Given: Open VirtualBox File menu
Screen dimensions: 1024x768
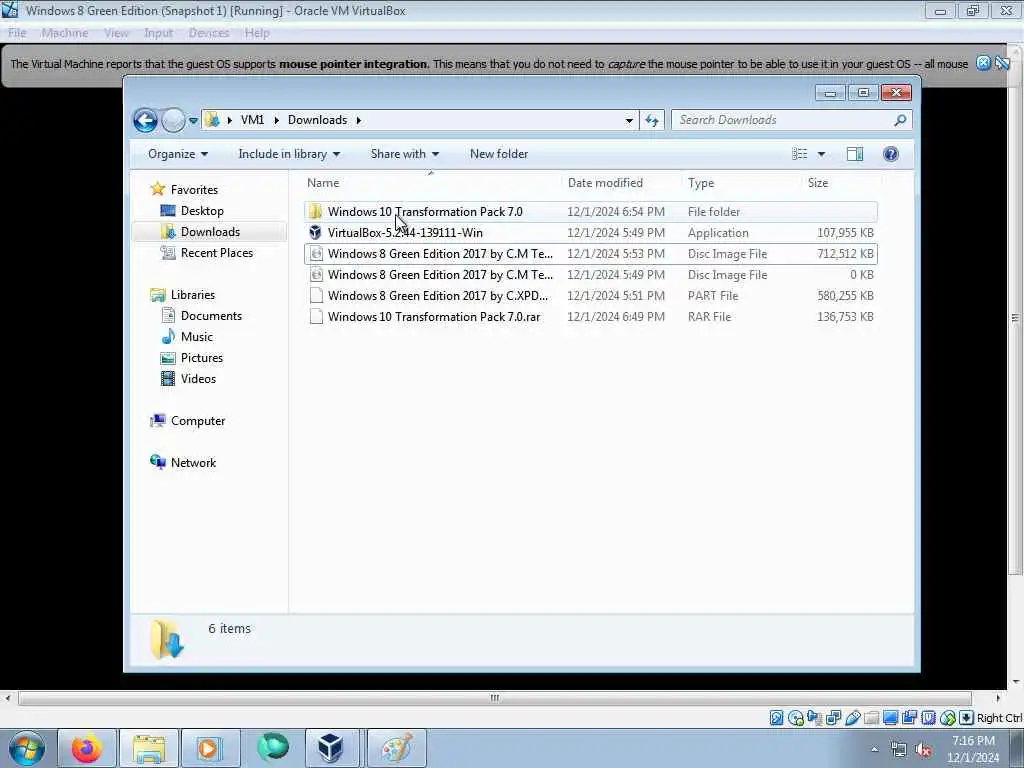Looking at the screenshot, I should (x=17, y=33).
